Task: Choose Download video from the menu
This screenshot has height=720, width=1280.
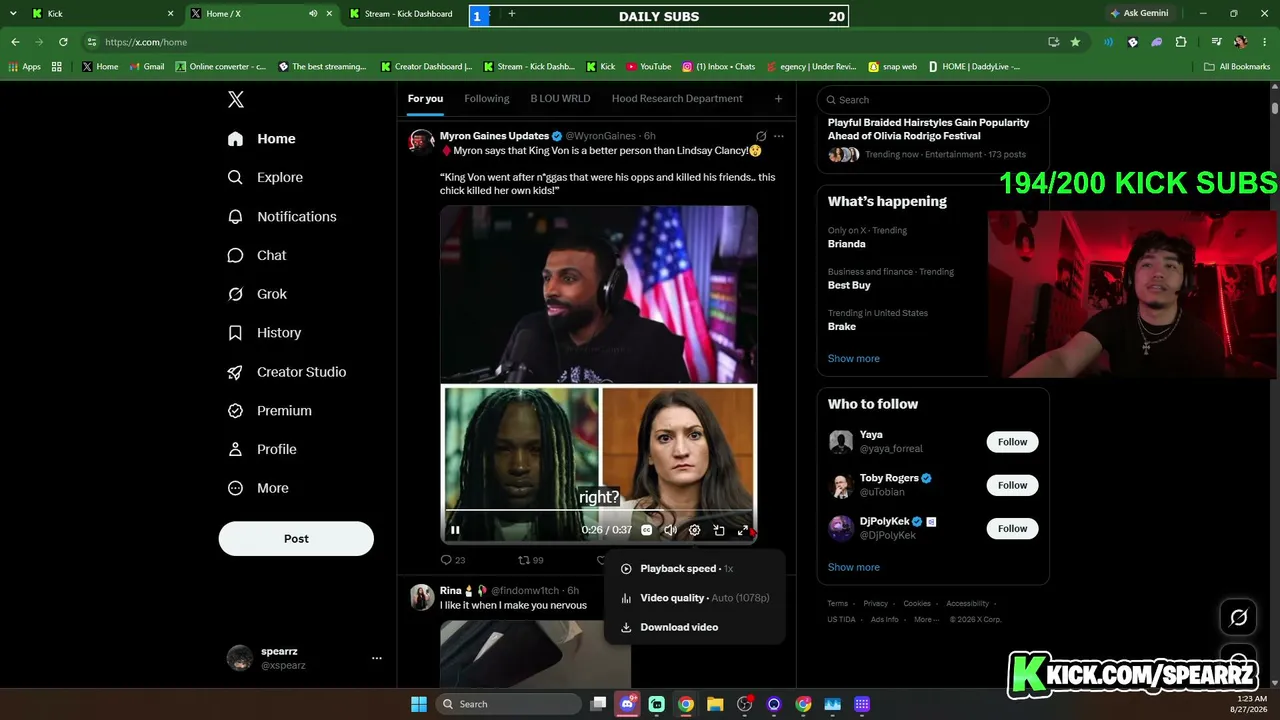Action: pyautogui.click(x=695, y=627)
